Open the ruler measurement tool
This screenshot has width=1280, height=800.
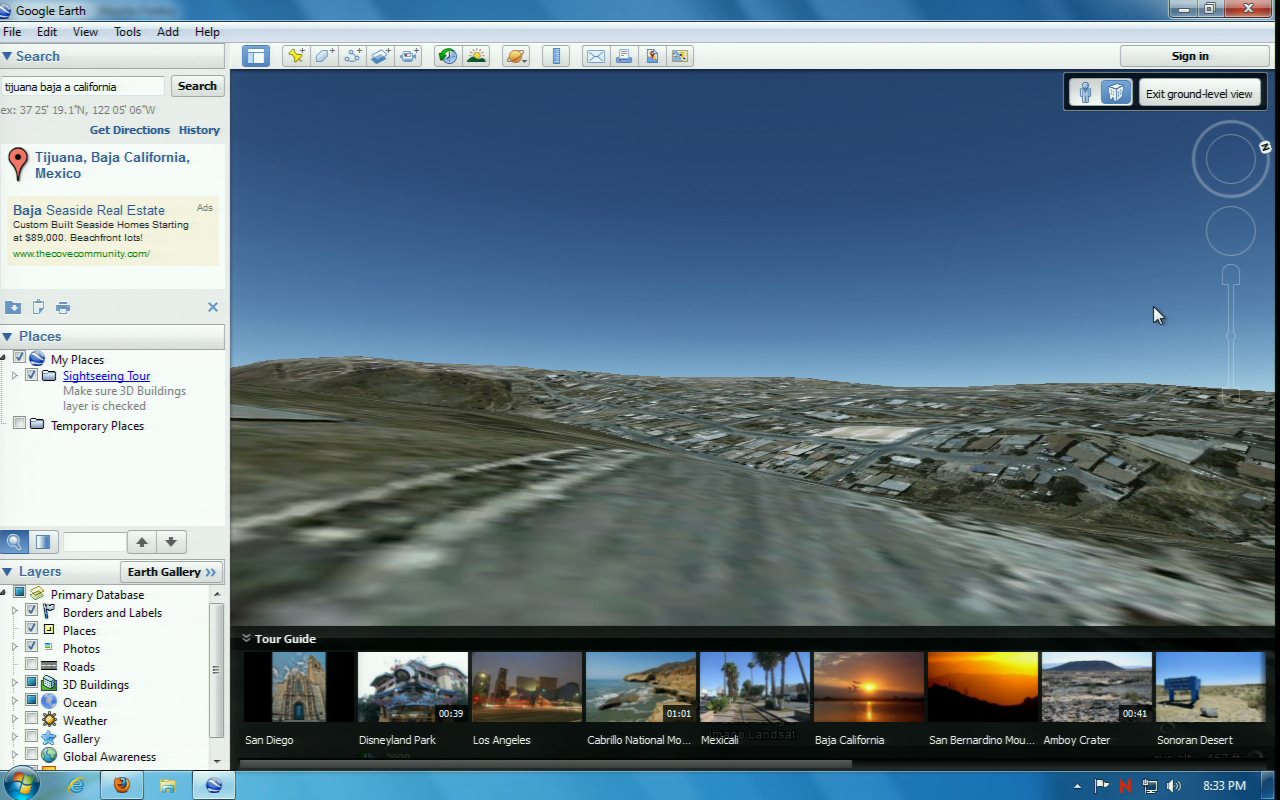[x=556, y=56]
